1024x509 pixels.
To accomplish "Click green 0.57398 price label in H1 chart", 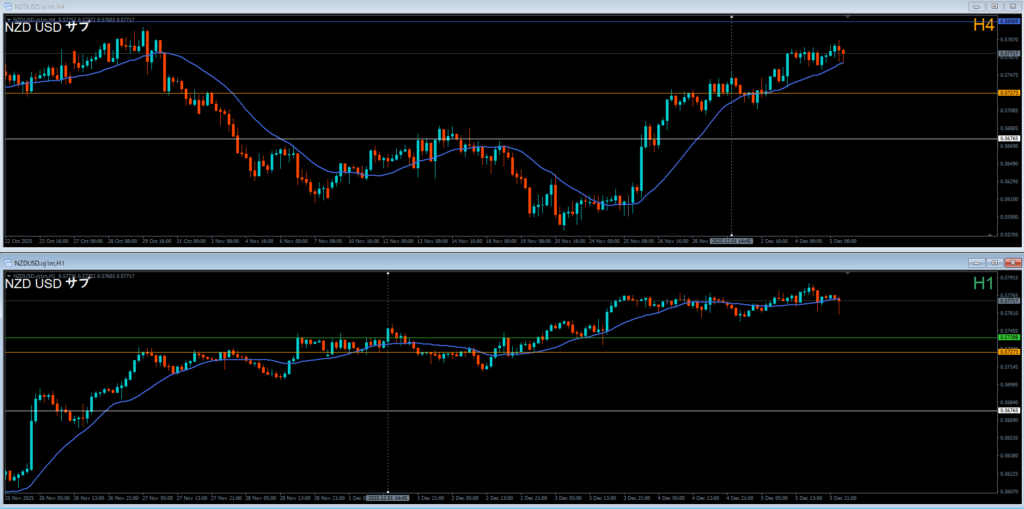I will (x=1008, y=338).
